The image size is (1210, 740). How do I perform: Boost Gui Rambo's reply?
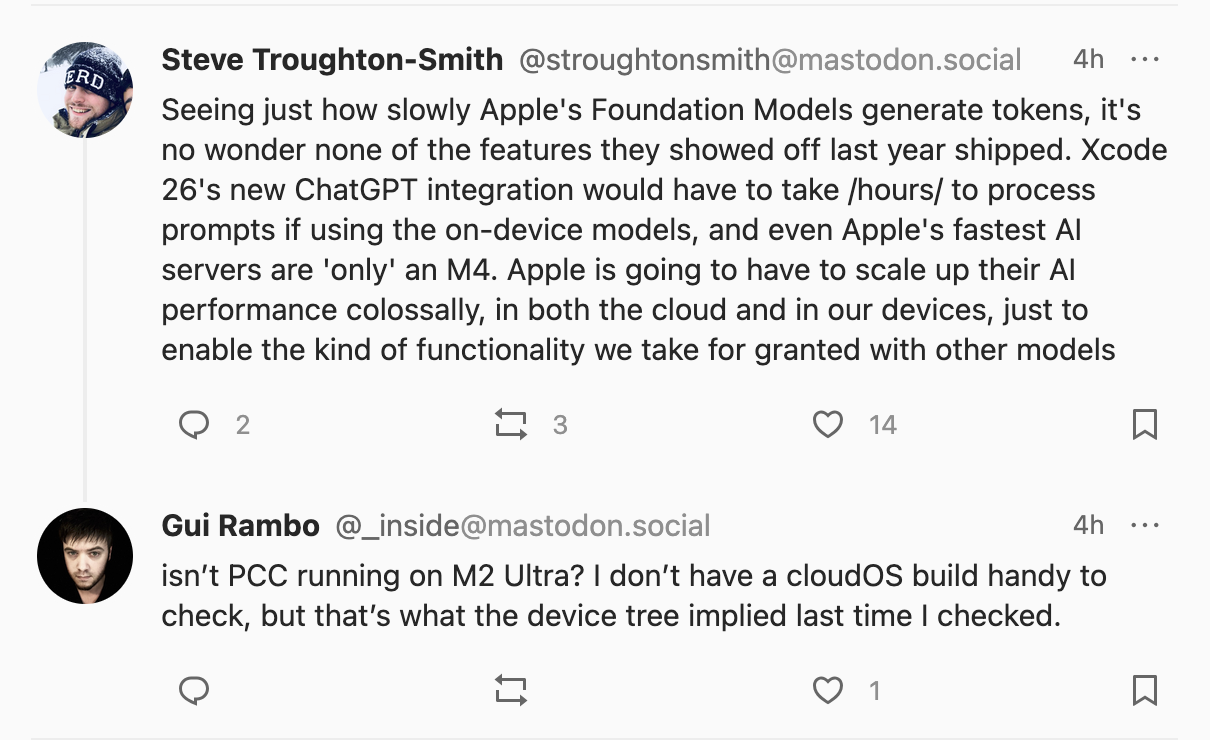tap(511, 690)
